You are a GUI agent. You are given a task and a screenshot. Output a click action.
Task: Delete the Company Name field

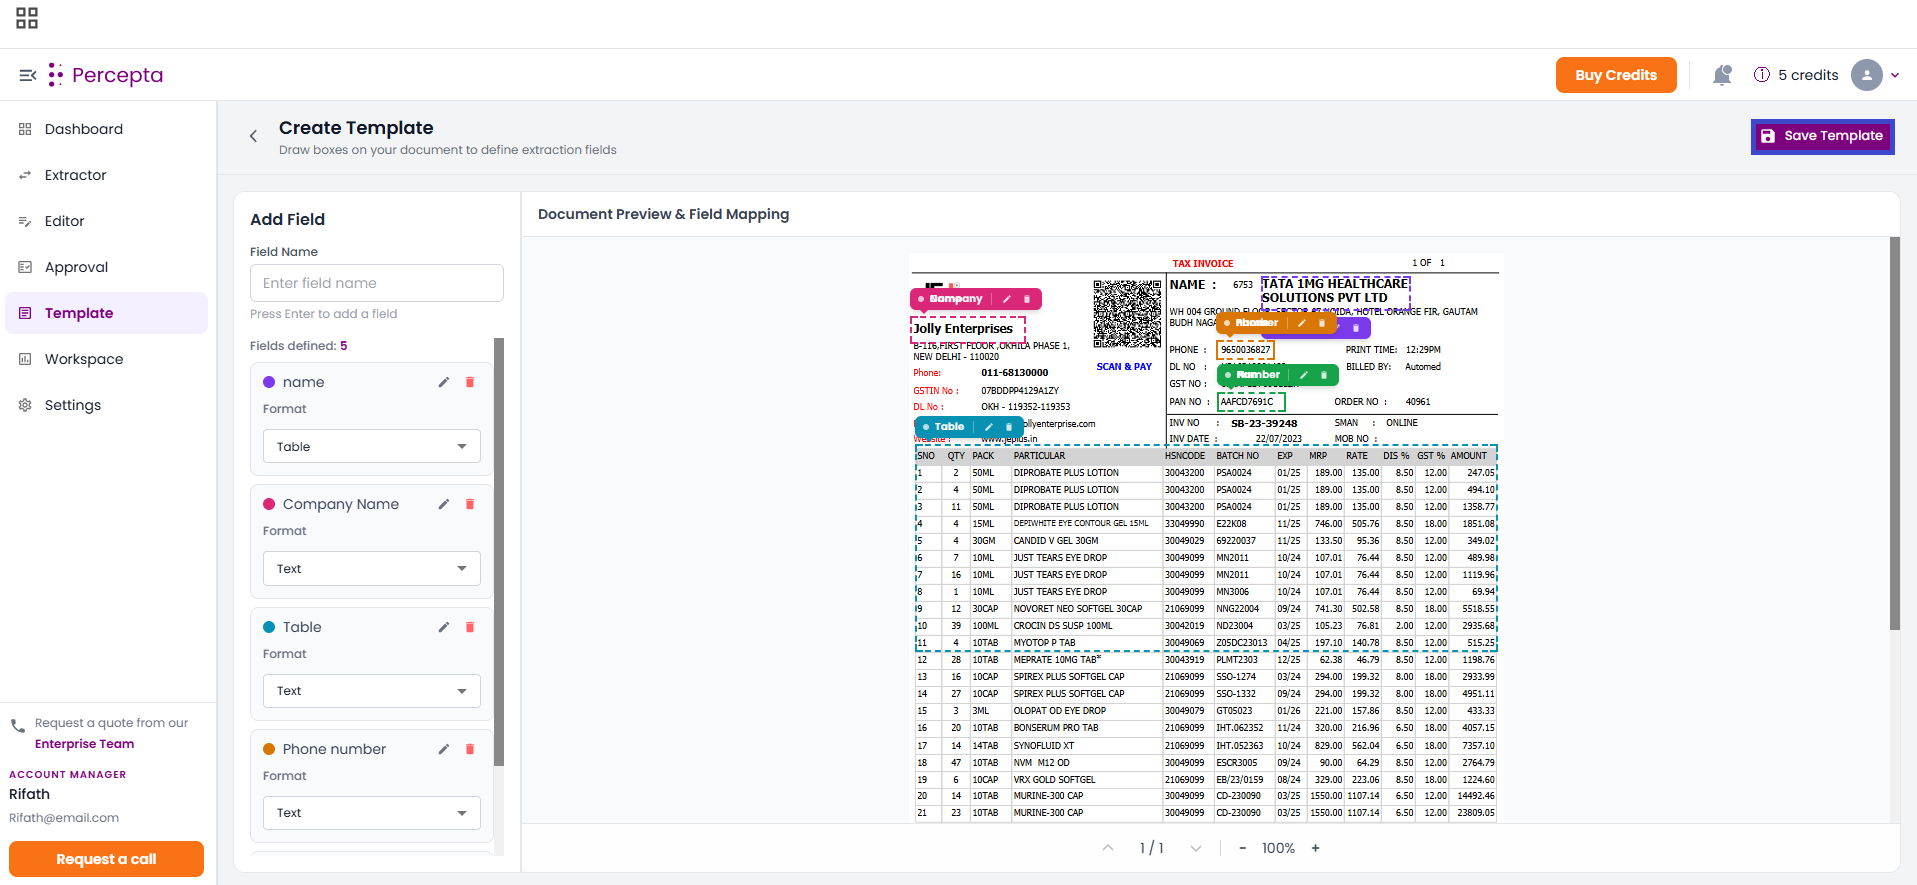[x=470, y=504]
